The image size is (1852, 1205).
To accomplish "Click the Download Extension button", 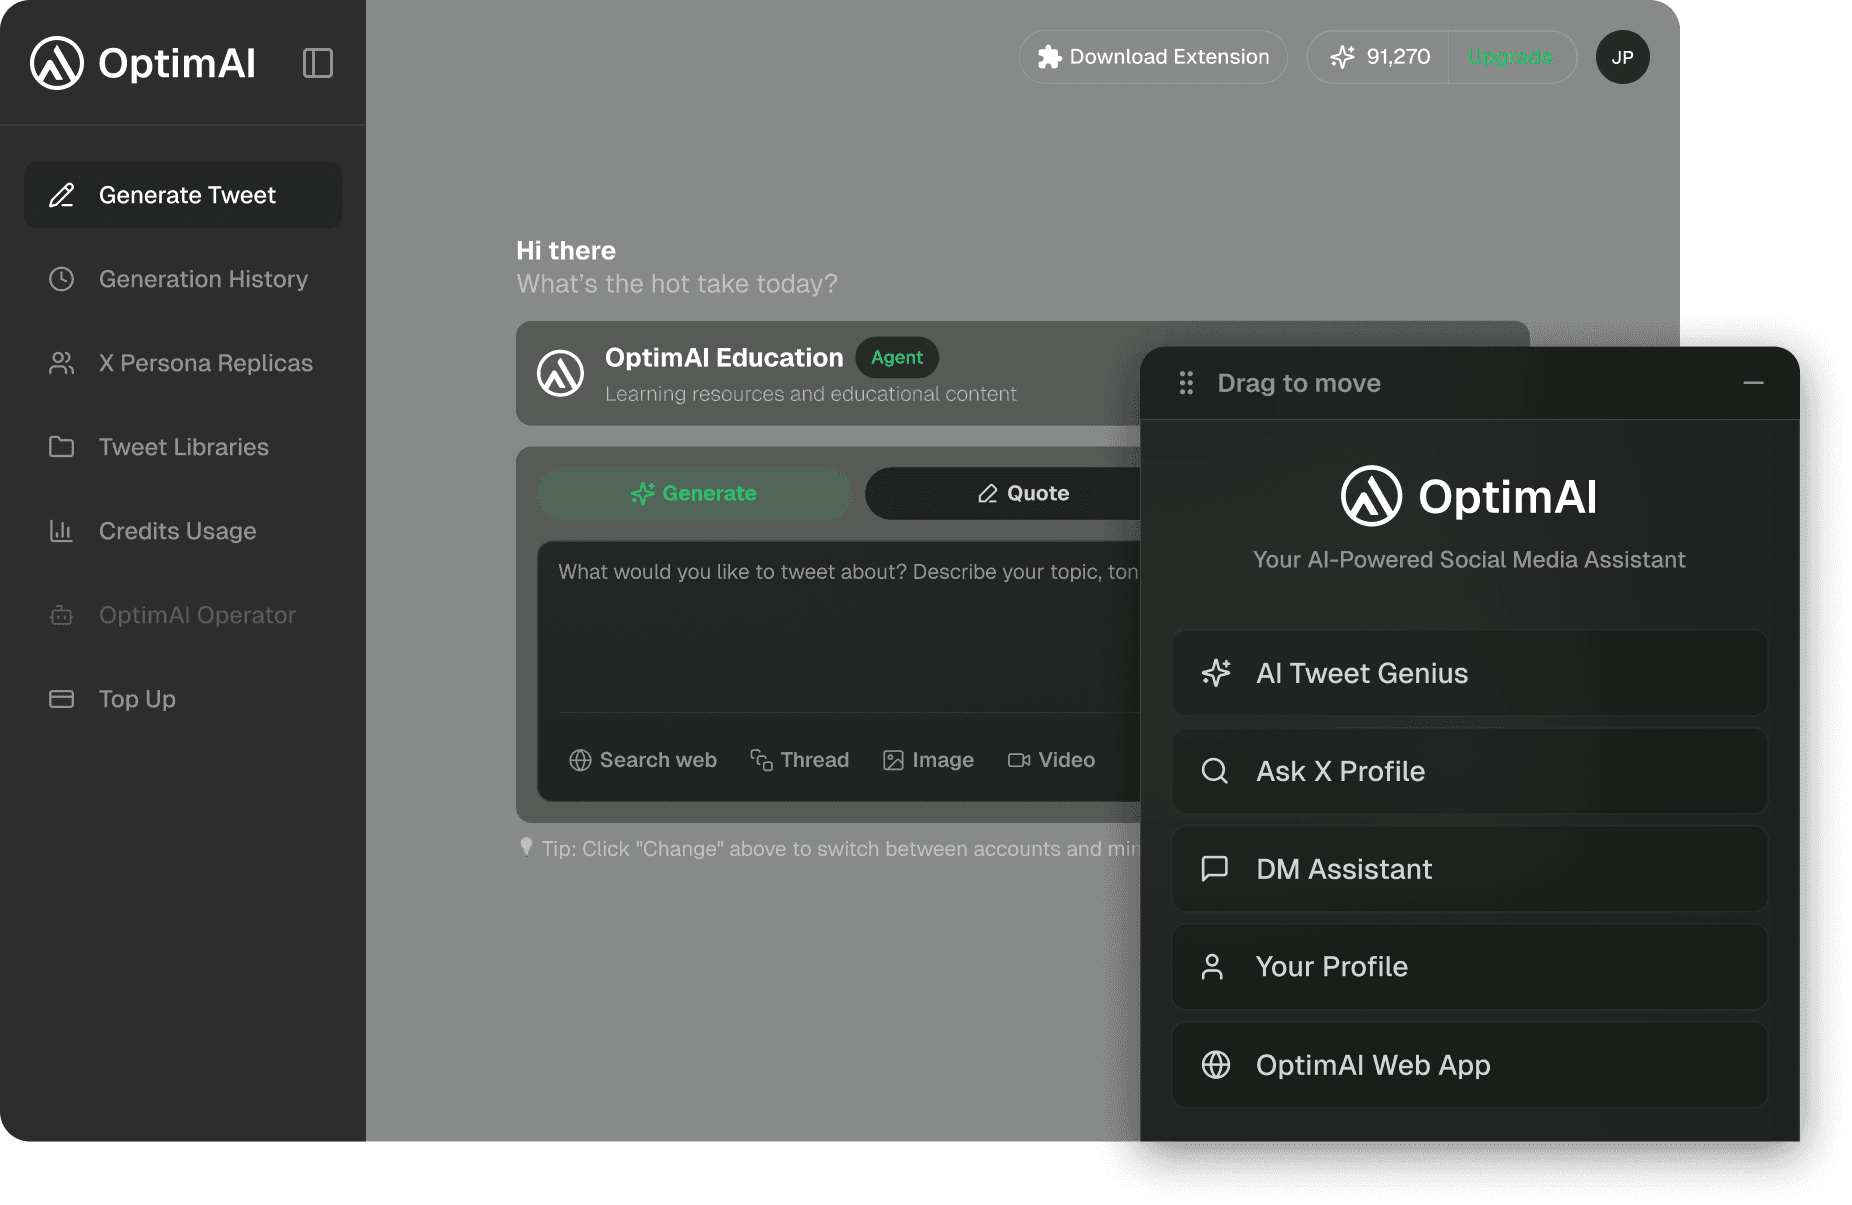I will [1153, 57].
